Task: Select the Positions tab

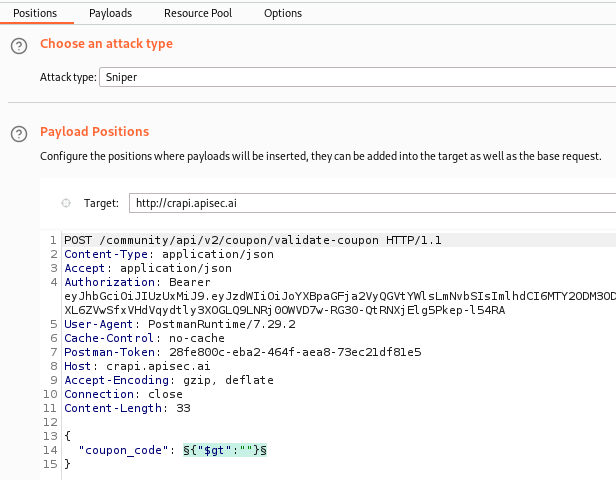Action: [x=35, y=13]
